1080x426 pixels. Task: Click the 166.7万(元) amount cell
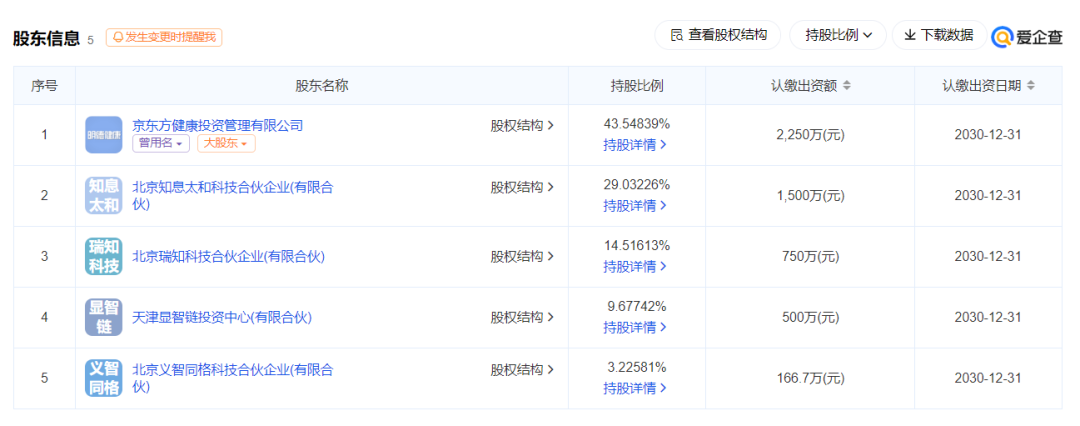[x=810, y=378]
